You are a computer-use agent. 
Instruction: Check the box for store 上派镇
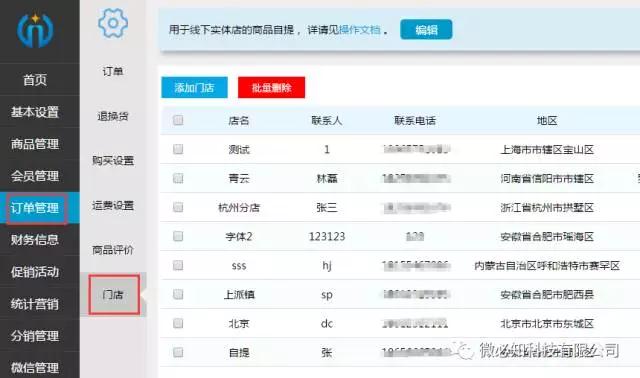tap(178, 294)
